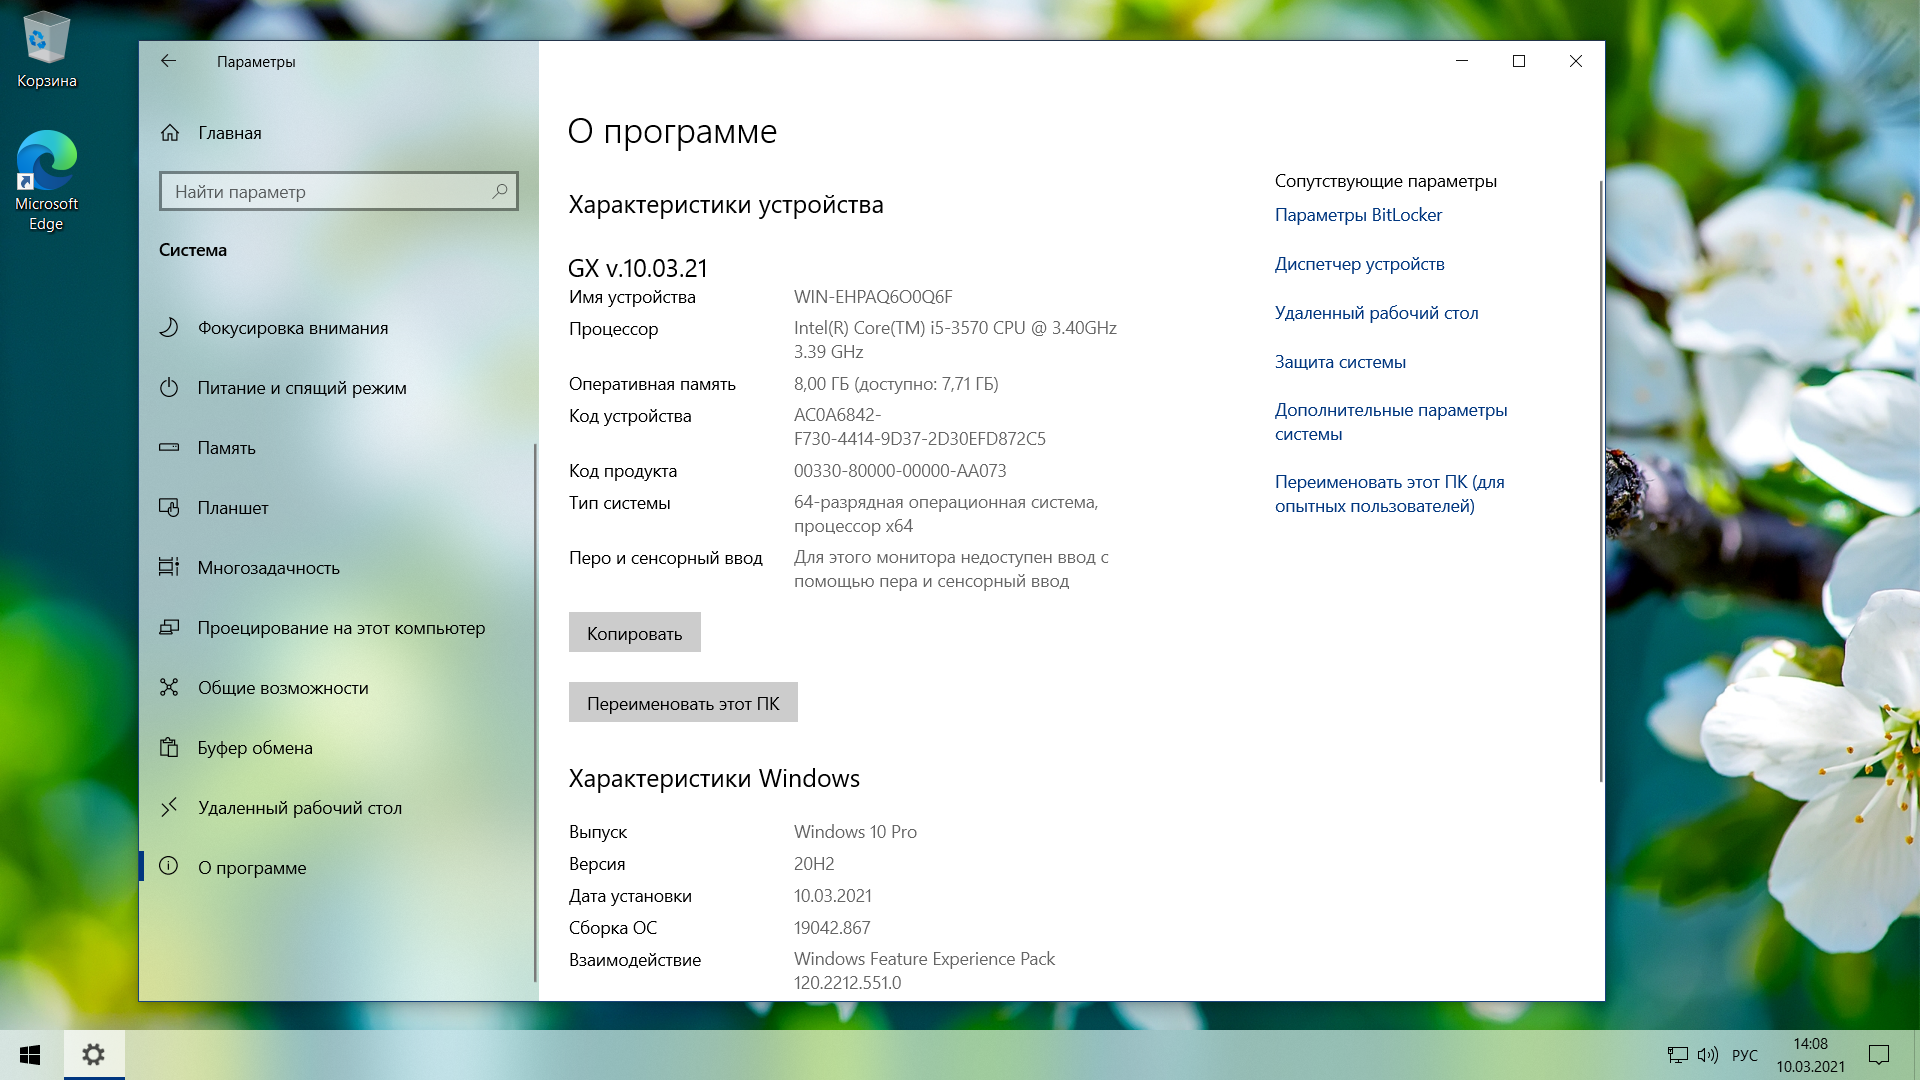Click the Intel Core i5-3570 processor value
Viewport: 1920px width, 1080px height.
coord(955,340)
